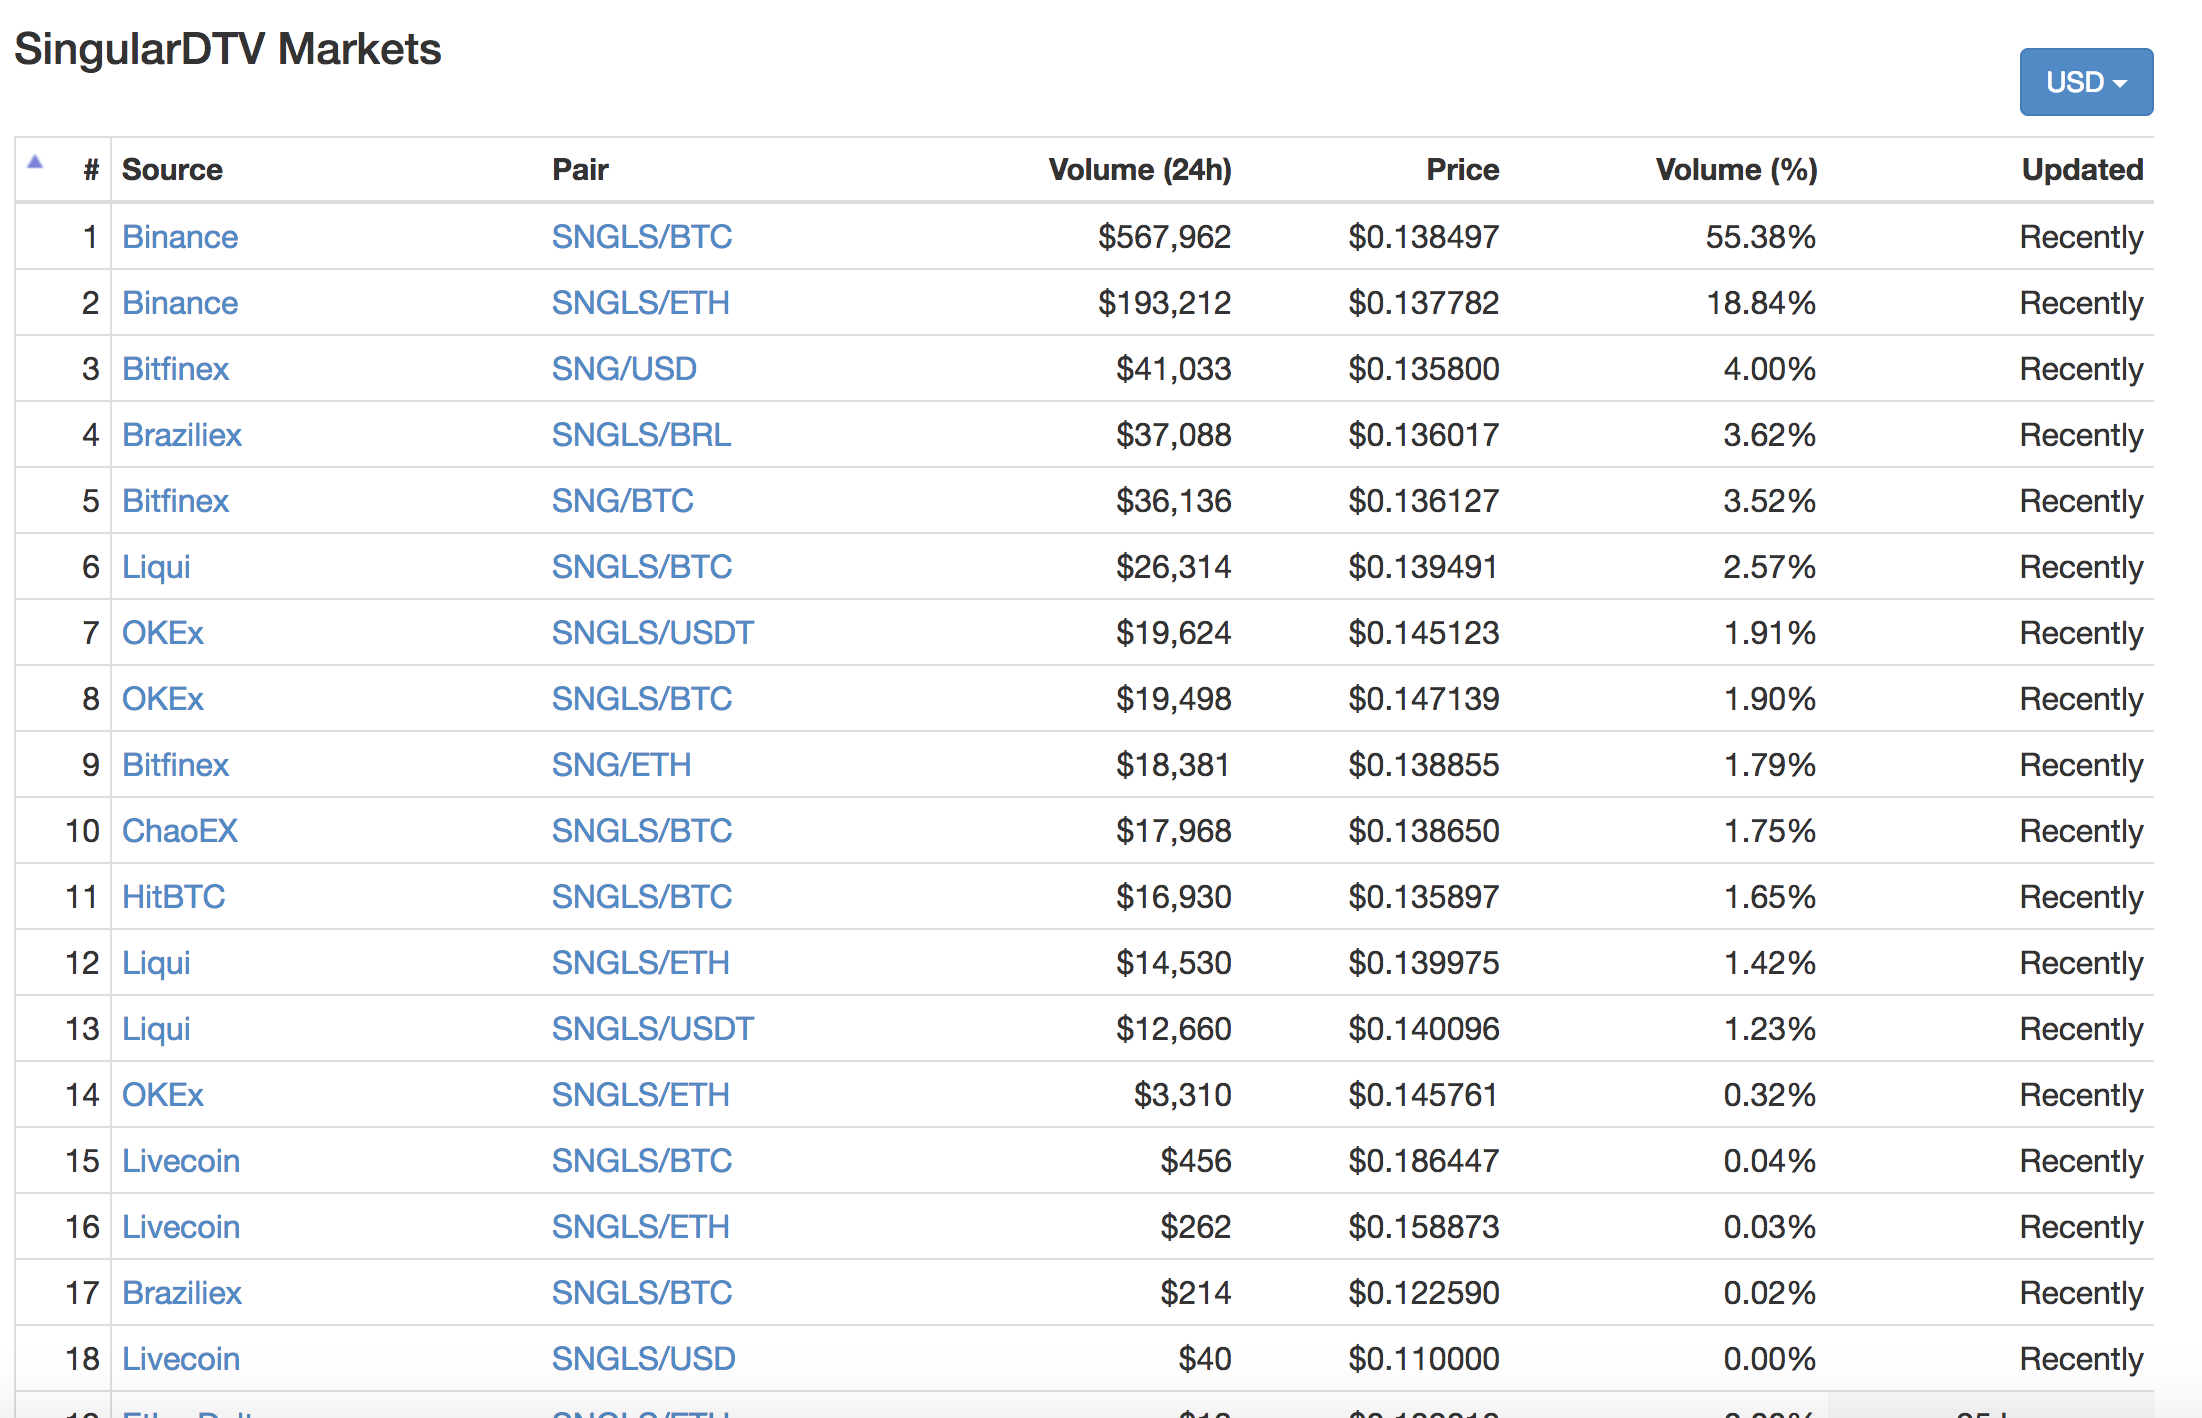2202x1418 pixels.
Task: Select the 0.32% volume share cell
Action: pos(1769,1095)
